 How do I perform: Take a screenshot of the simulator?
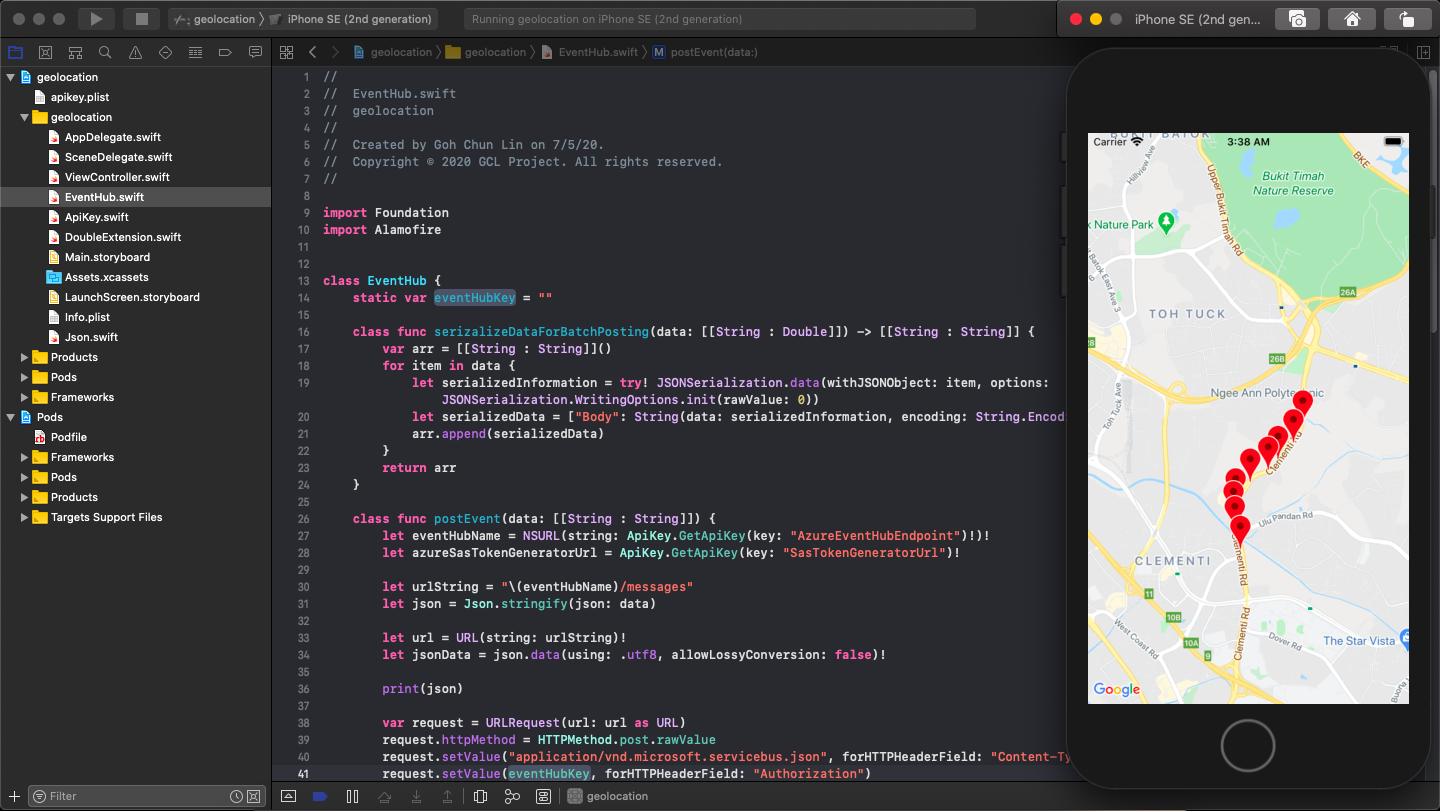pos(1297,18)
